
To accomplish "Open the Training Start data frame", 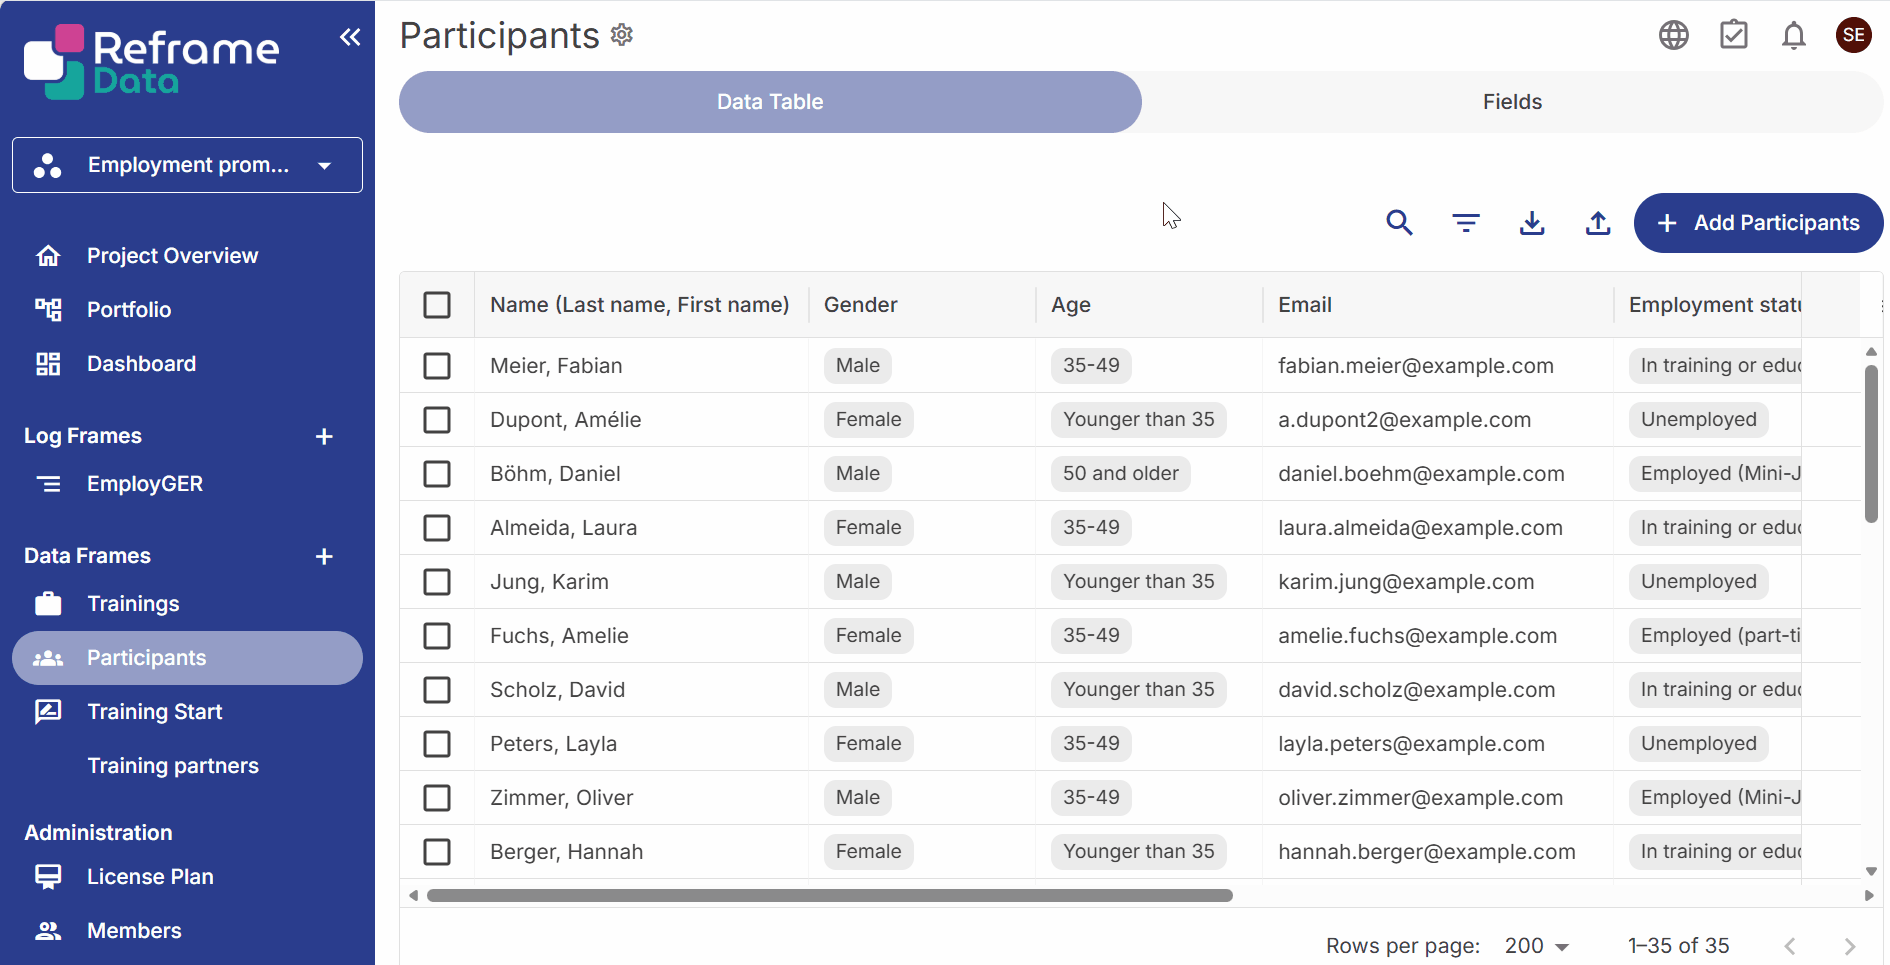I will pos(154,712).
